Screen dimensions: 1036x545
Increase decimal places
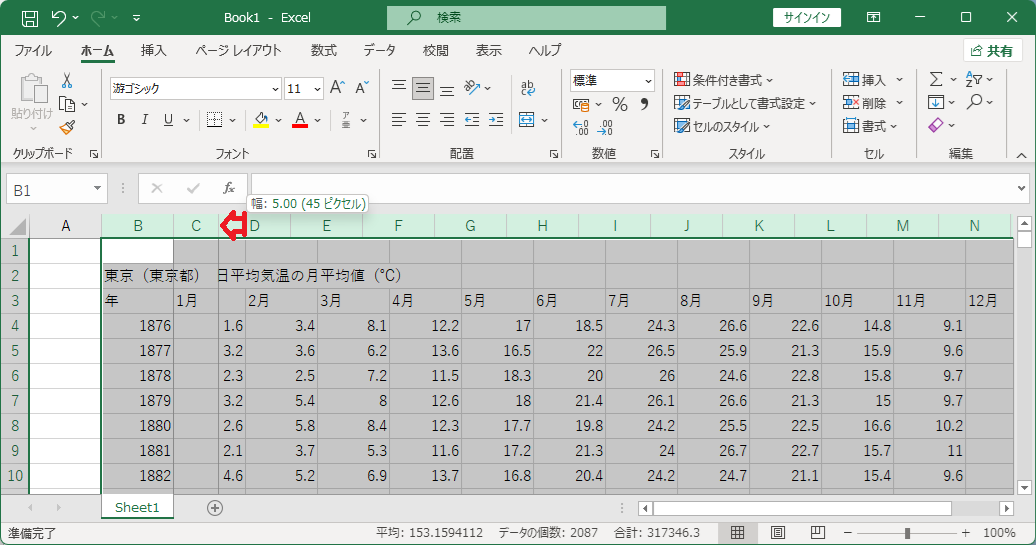(x=581, y=127)
